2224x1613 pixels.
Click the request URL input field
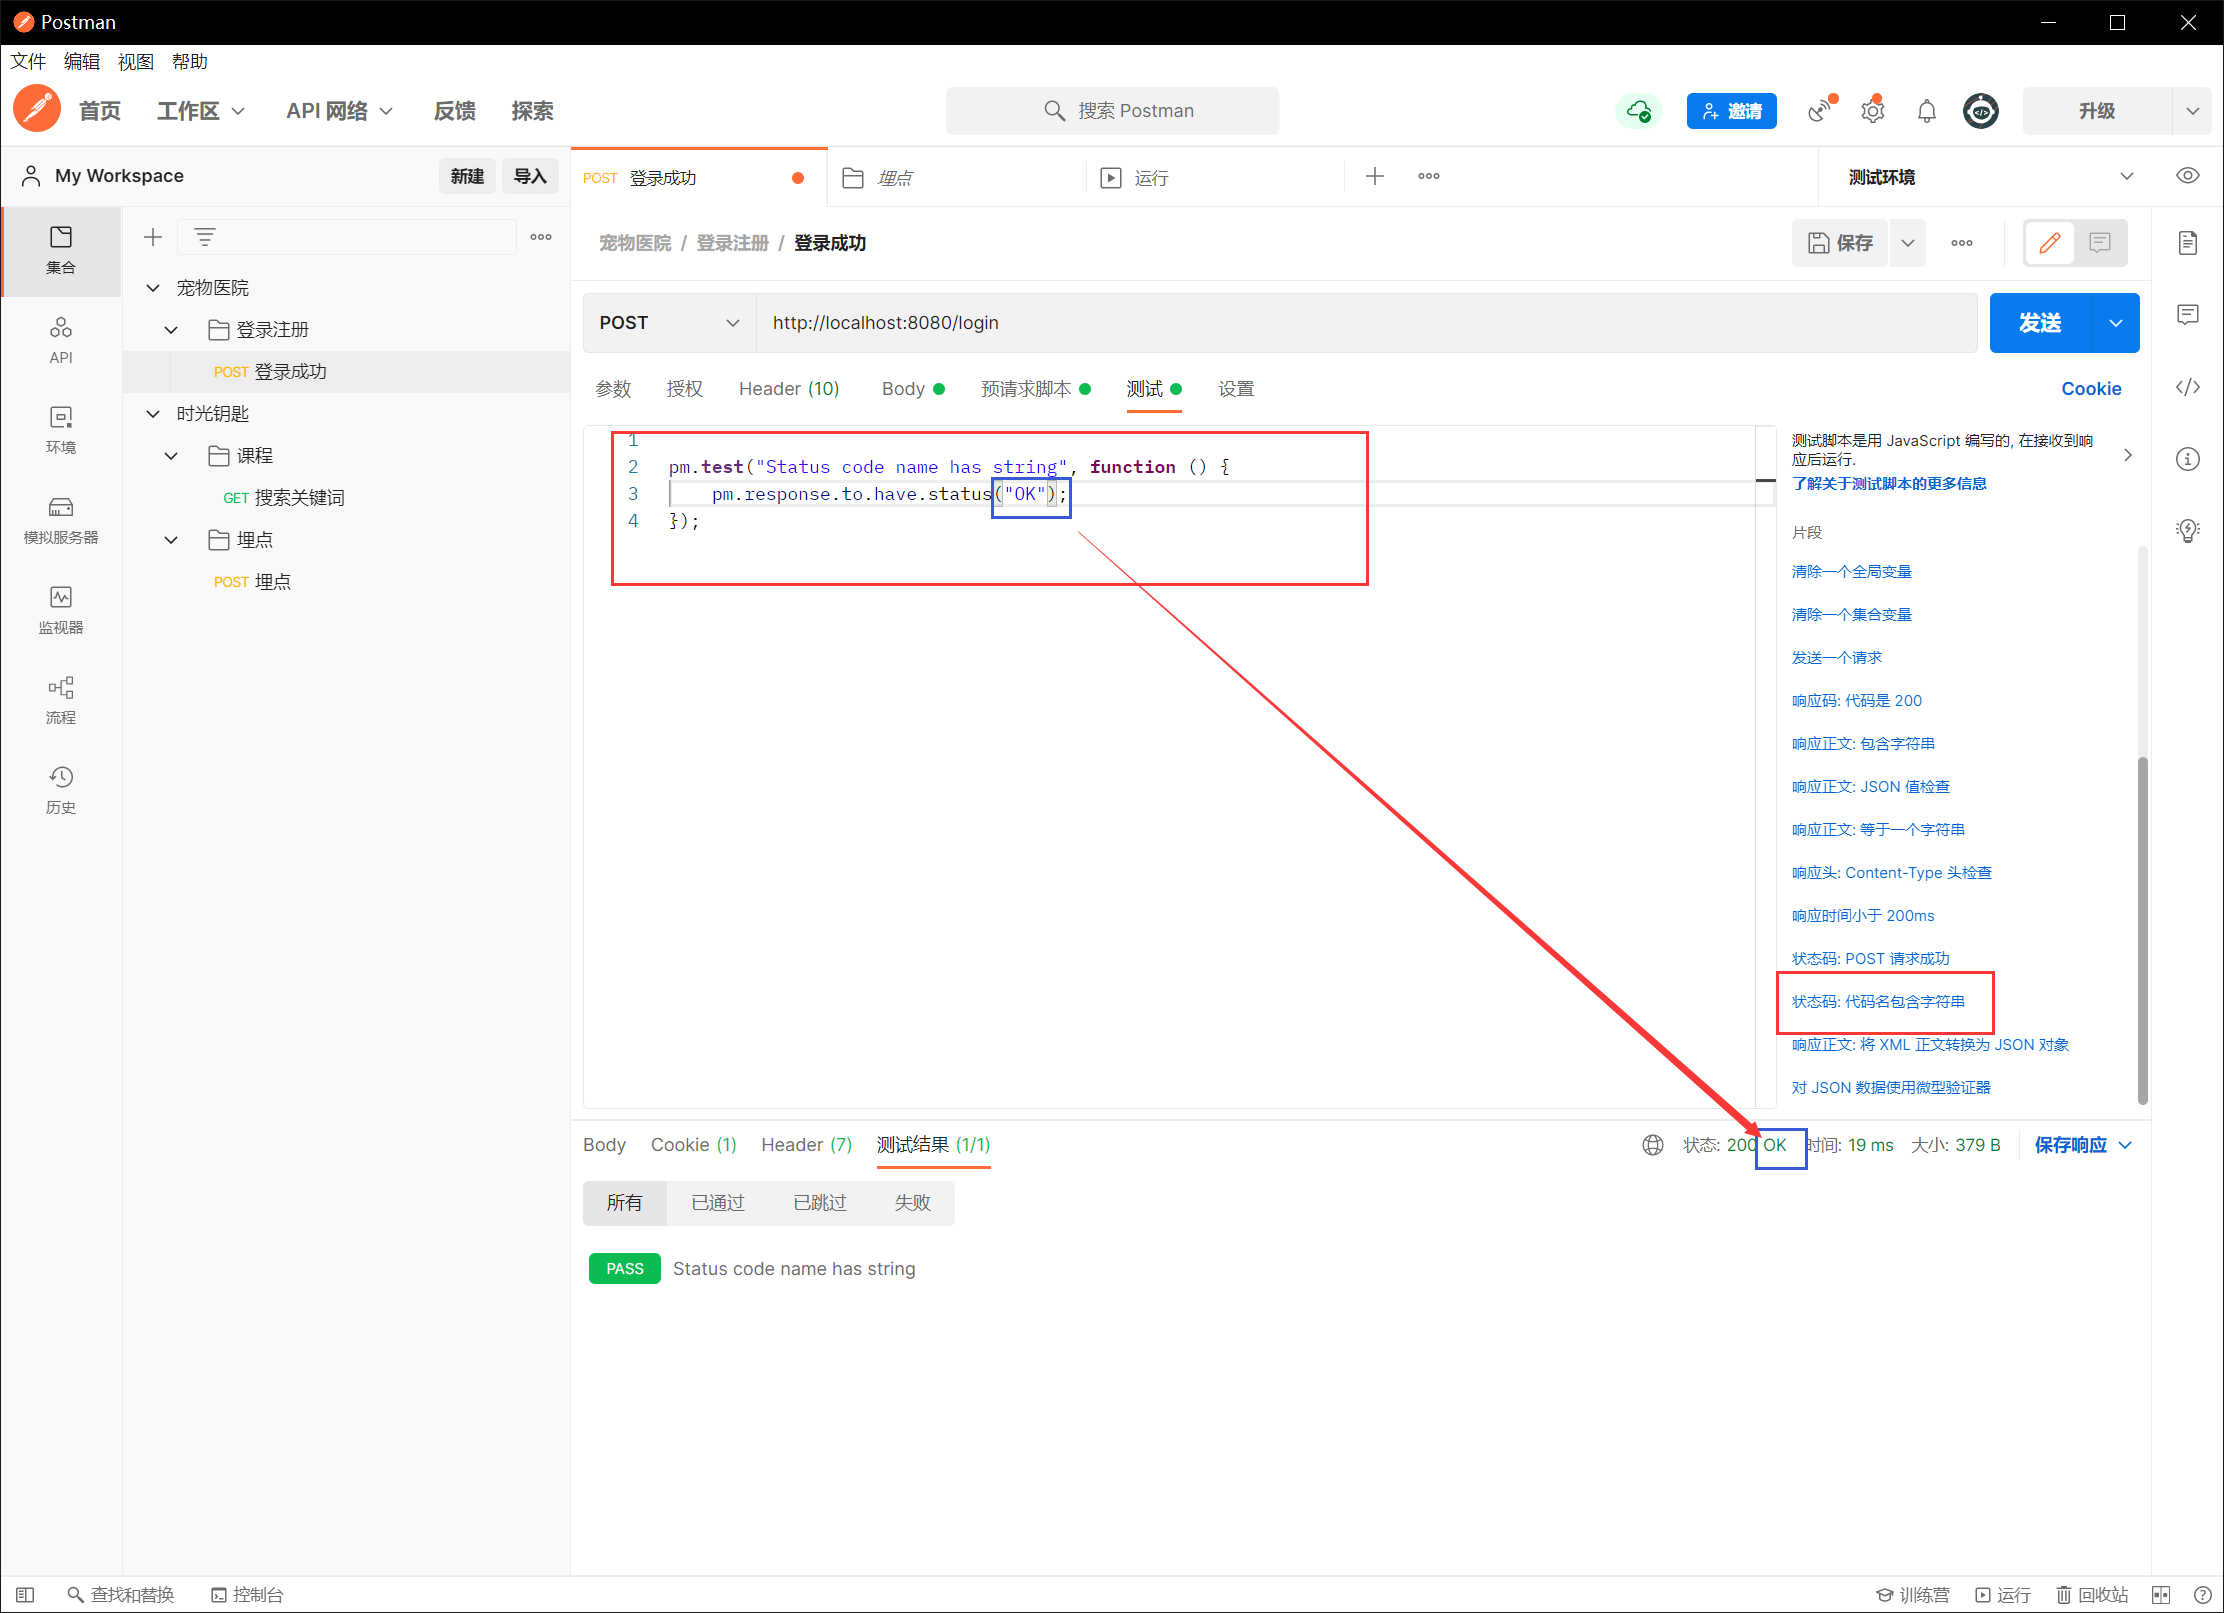[x=1360, y=323]
